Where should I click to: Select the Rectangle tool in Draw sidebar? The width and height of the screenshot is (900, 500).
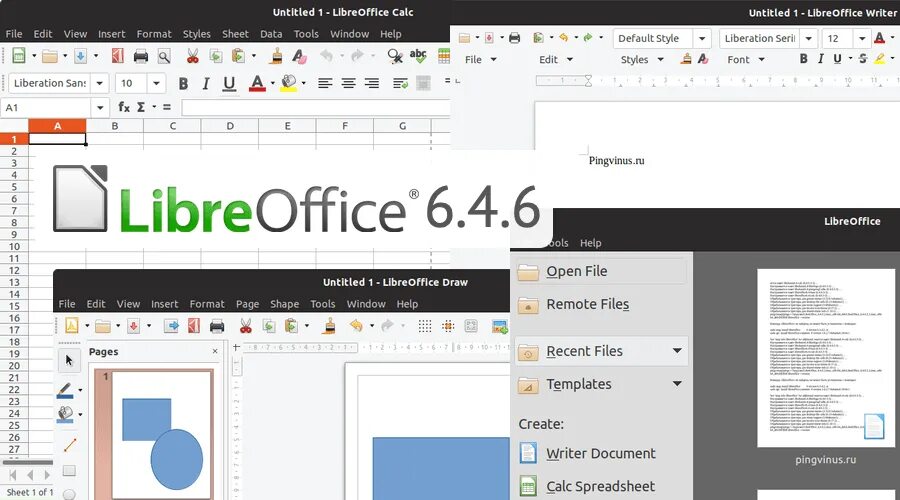pos(69,471)
